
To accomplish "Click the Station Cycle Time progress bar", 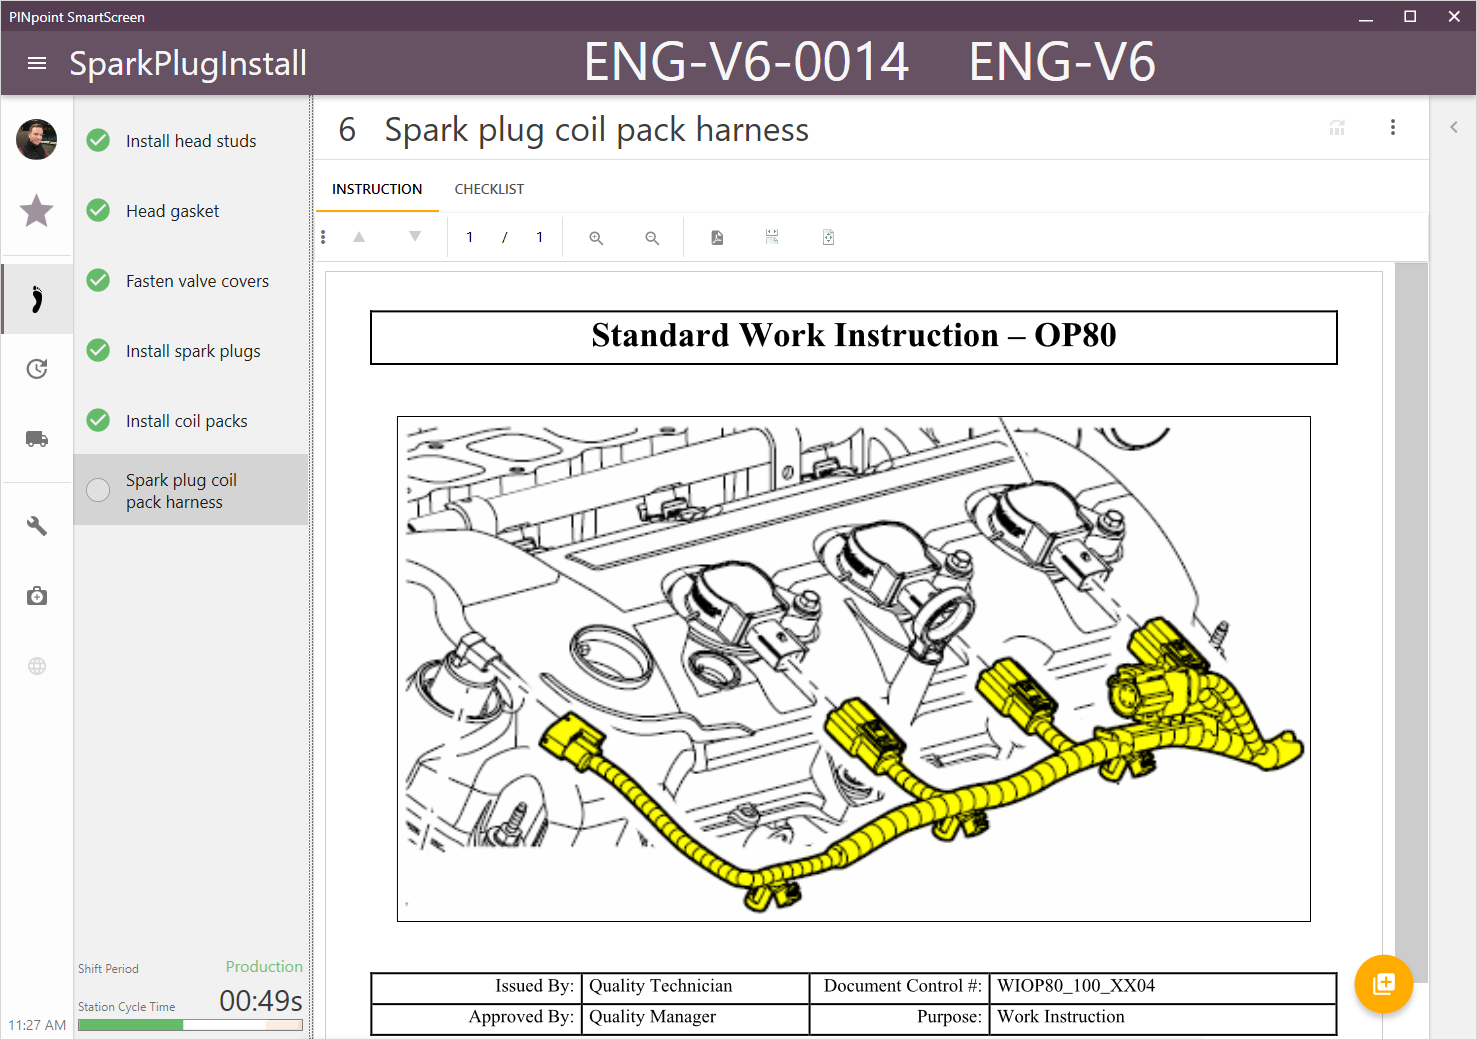I will (190, 1025).
